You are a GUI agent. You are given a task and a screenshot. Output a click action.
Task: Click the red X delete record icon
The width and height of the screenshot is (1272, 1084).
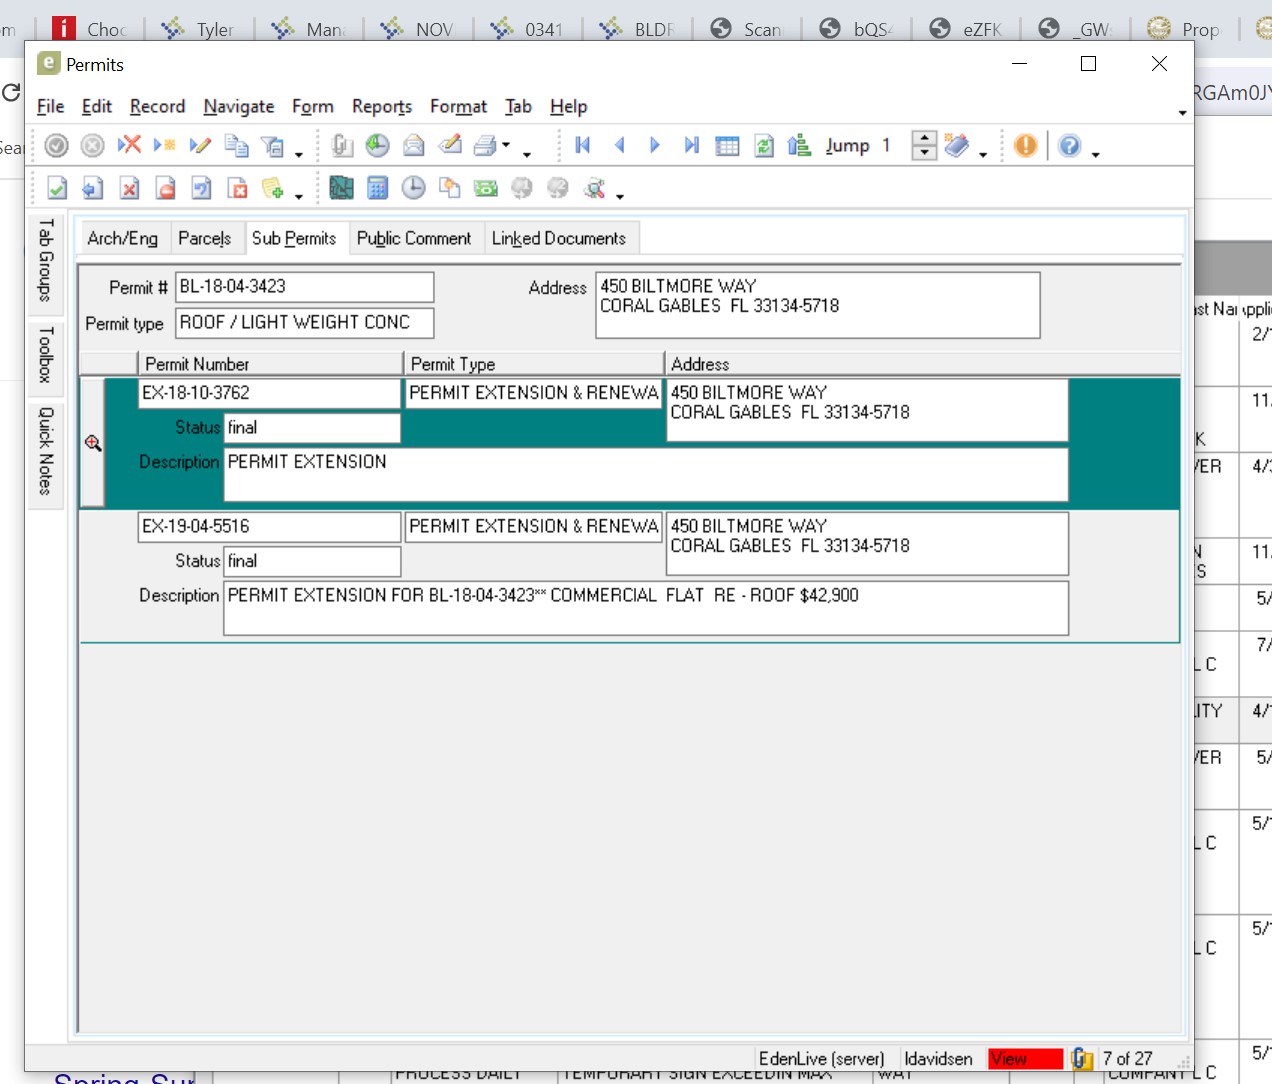129,145
